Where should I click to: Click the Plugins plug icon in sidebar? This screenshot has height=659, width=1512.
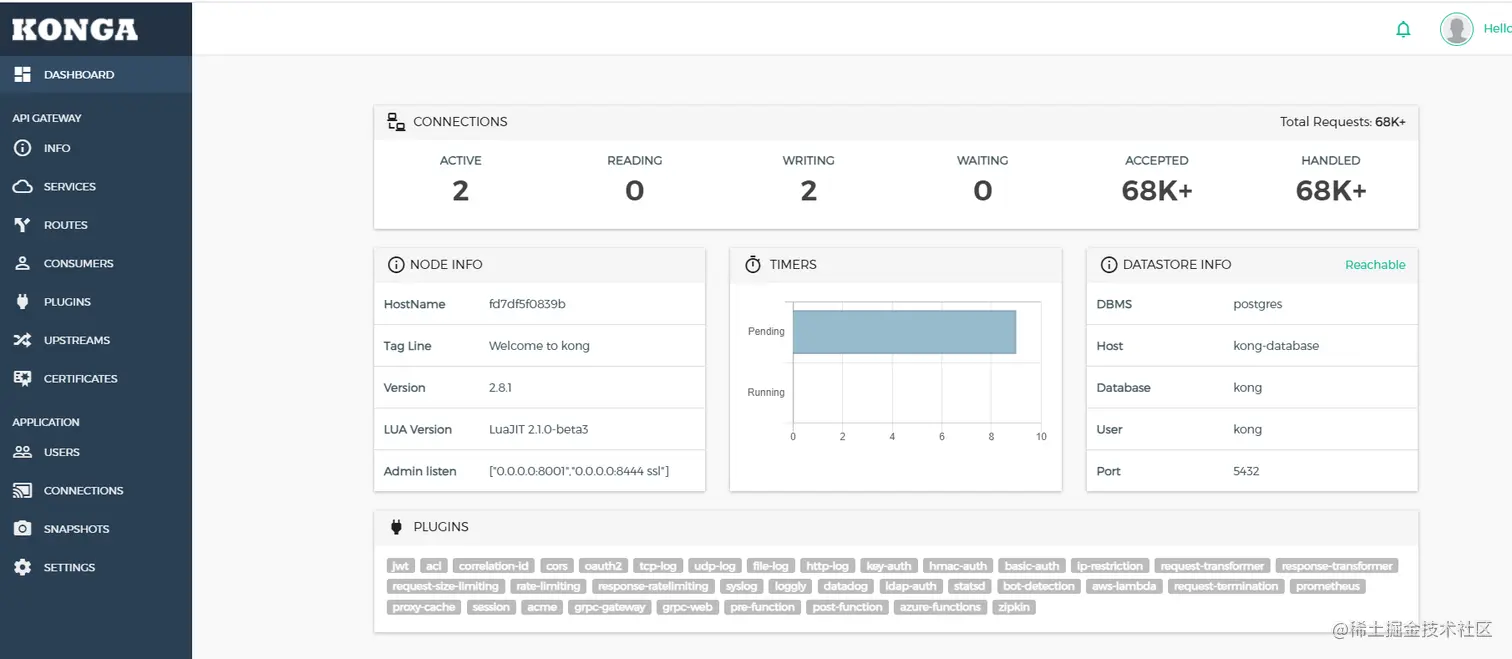(x=22, y=301)
